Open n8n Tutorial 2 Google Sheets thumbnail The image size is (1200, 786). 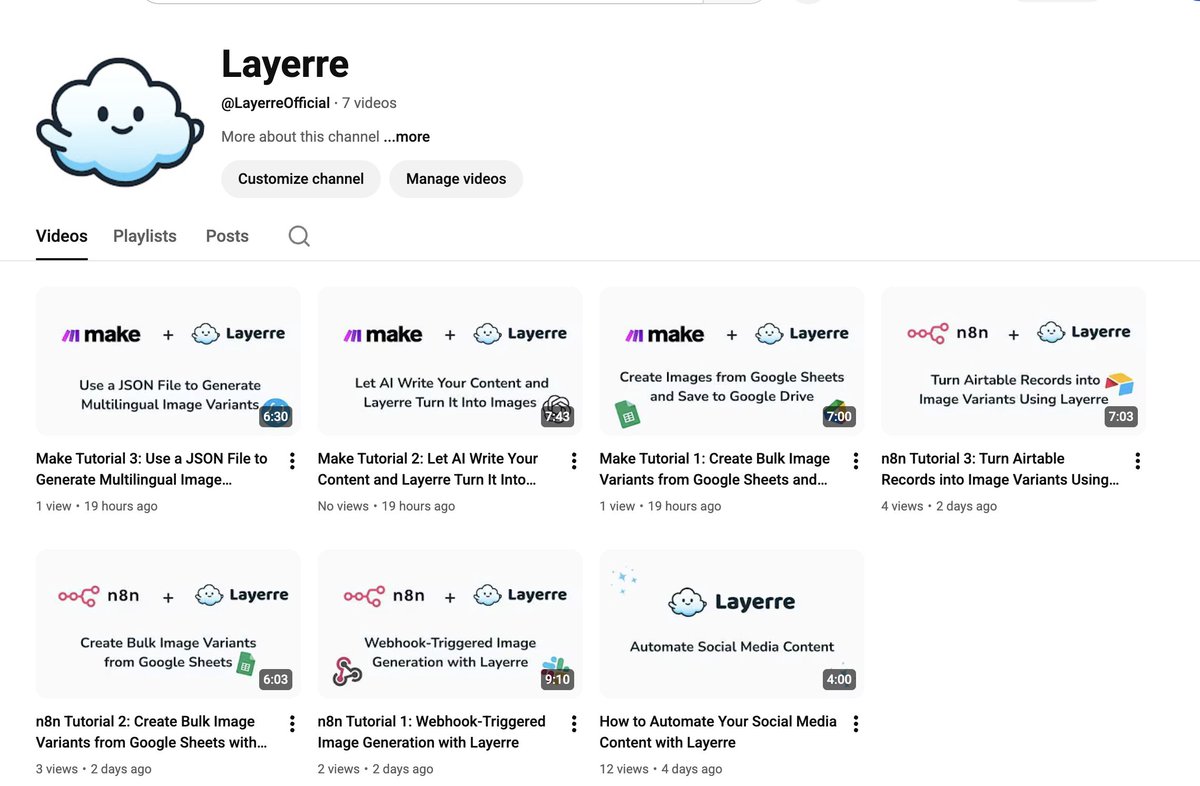click(168, 624)
